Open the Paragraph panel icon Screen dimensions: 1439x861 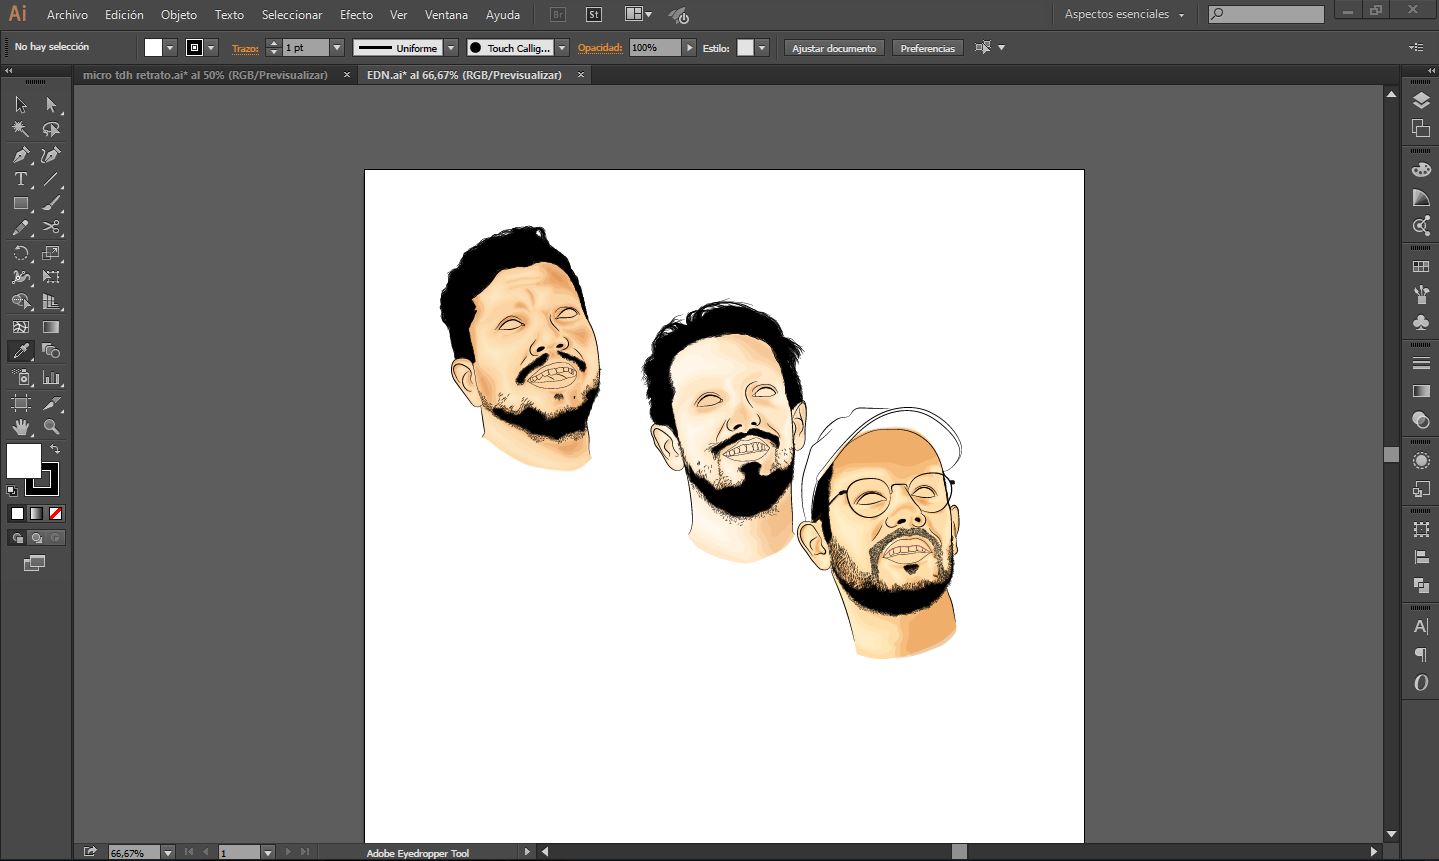coord(1421,654)
